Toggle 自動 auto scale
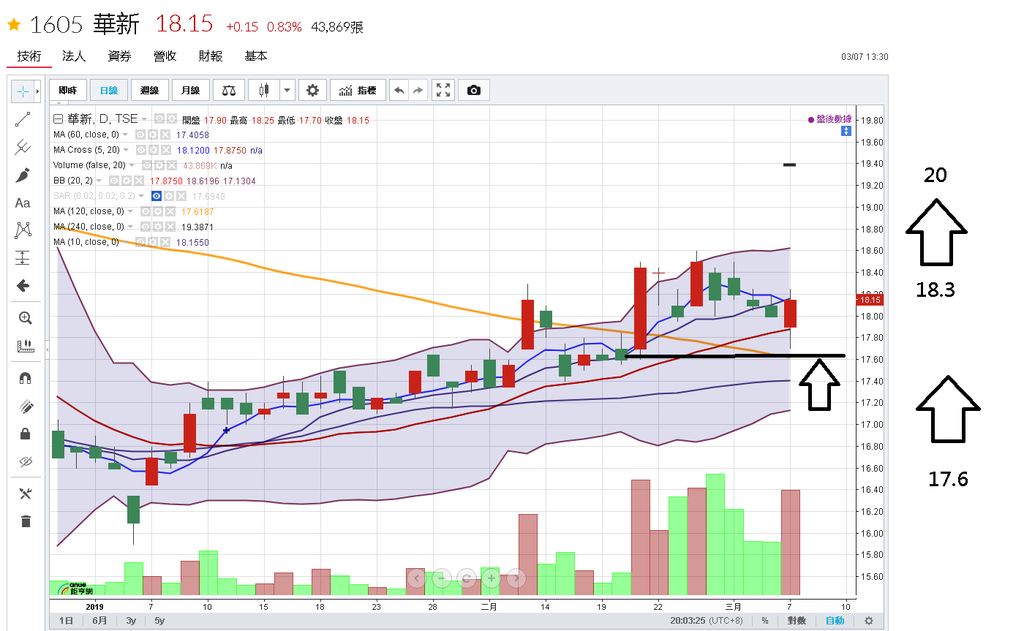This screenshot has width=1024, height=631. click(835, 621)
